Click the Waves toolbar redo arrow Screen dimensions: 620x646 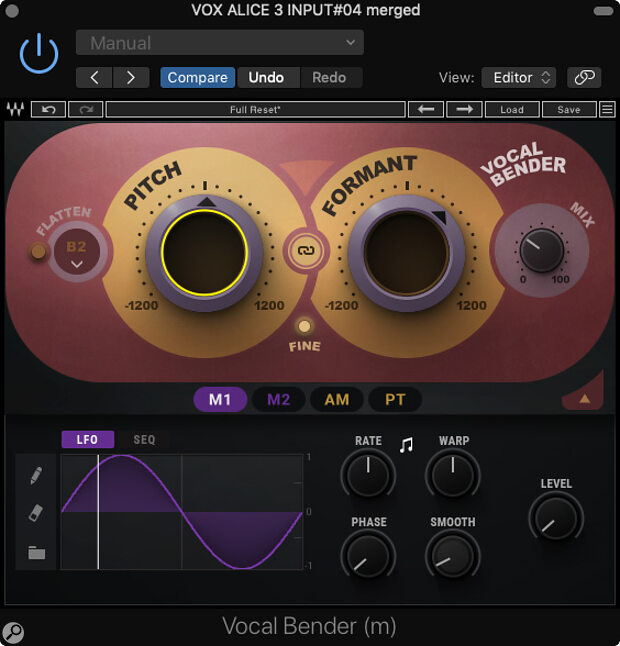tap(86, 110)
